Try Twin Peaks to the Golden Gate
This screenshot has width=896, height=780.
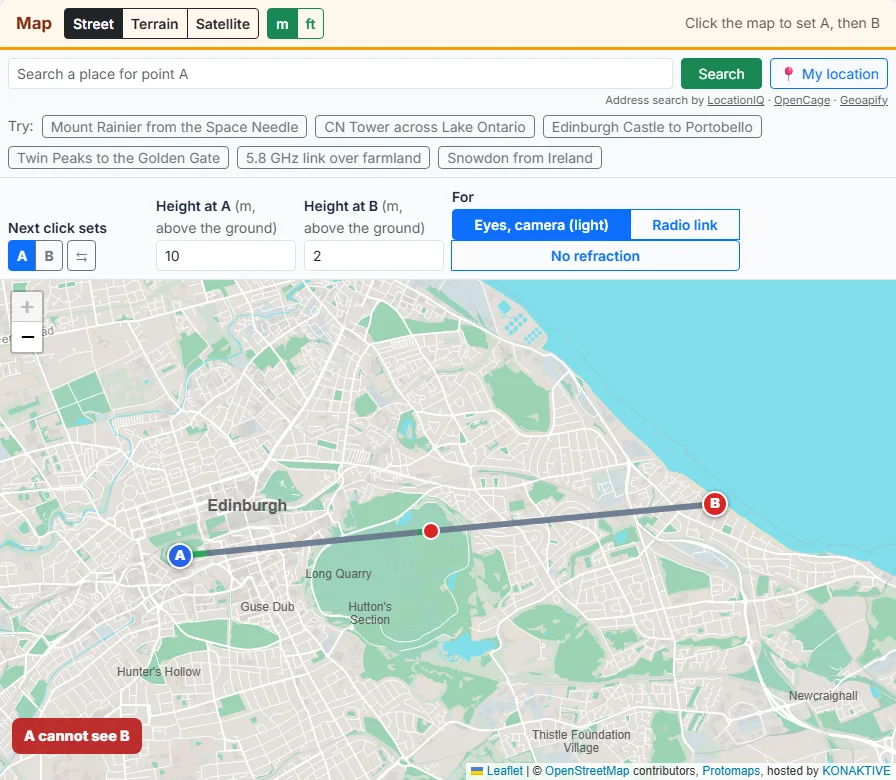pos(118,158)
